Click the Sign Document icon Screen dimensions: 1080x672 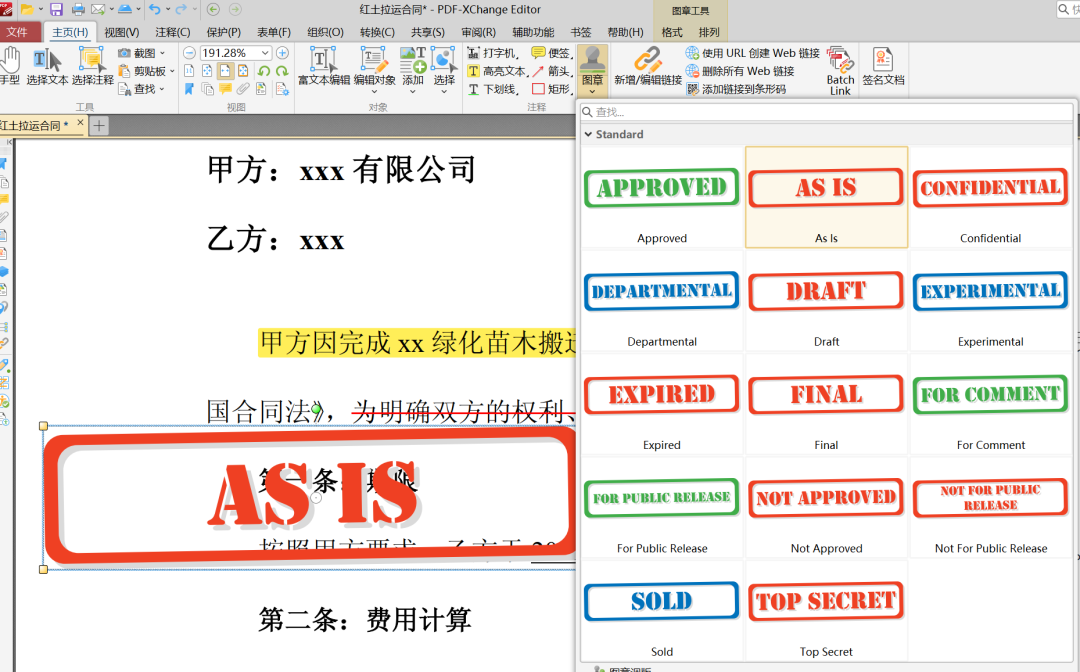click(882, 66)
